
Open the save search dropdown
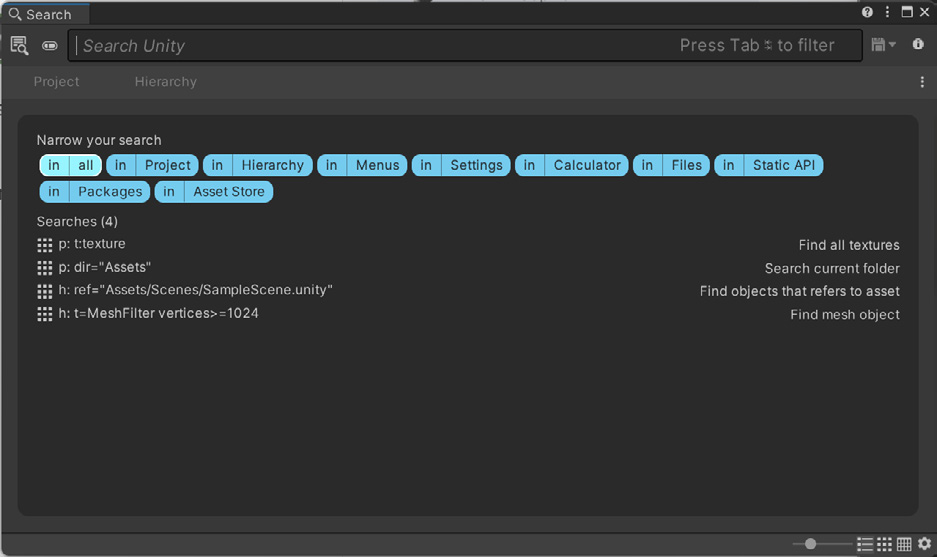coord(883,45)
